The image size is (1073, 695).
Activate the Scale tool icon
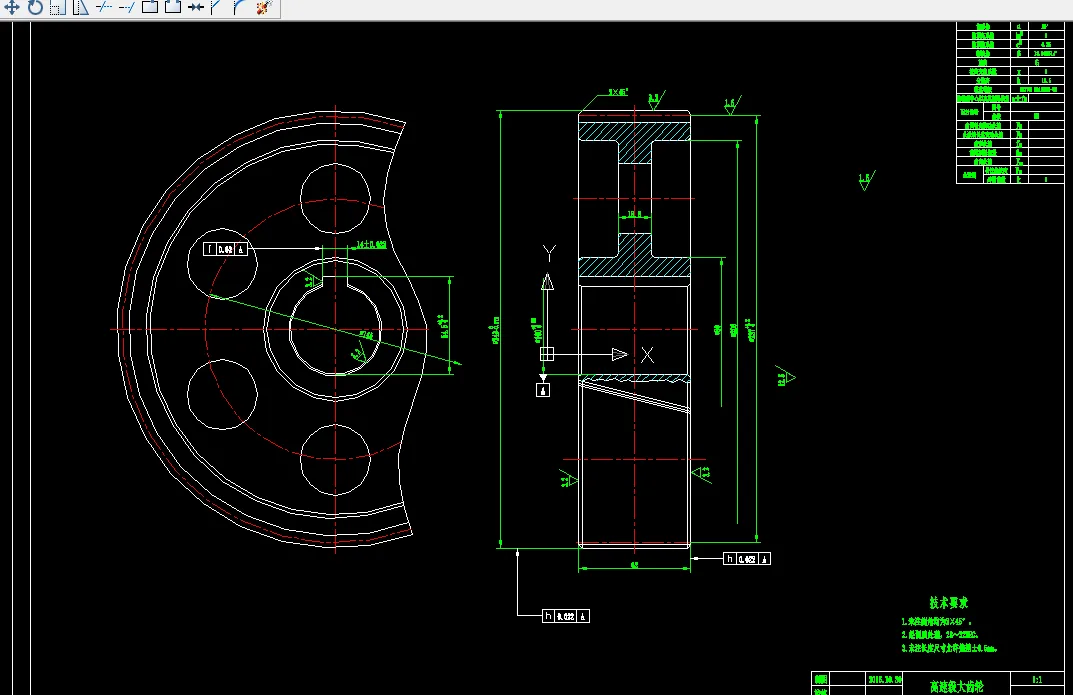coord(58,8)
